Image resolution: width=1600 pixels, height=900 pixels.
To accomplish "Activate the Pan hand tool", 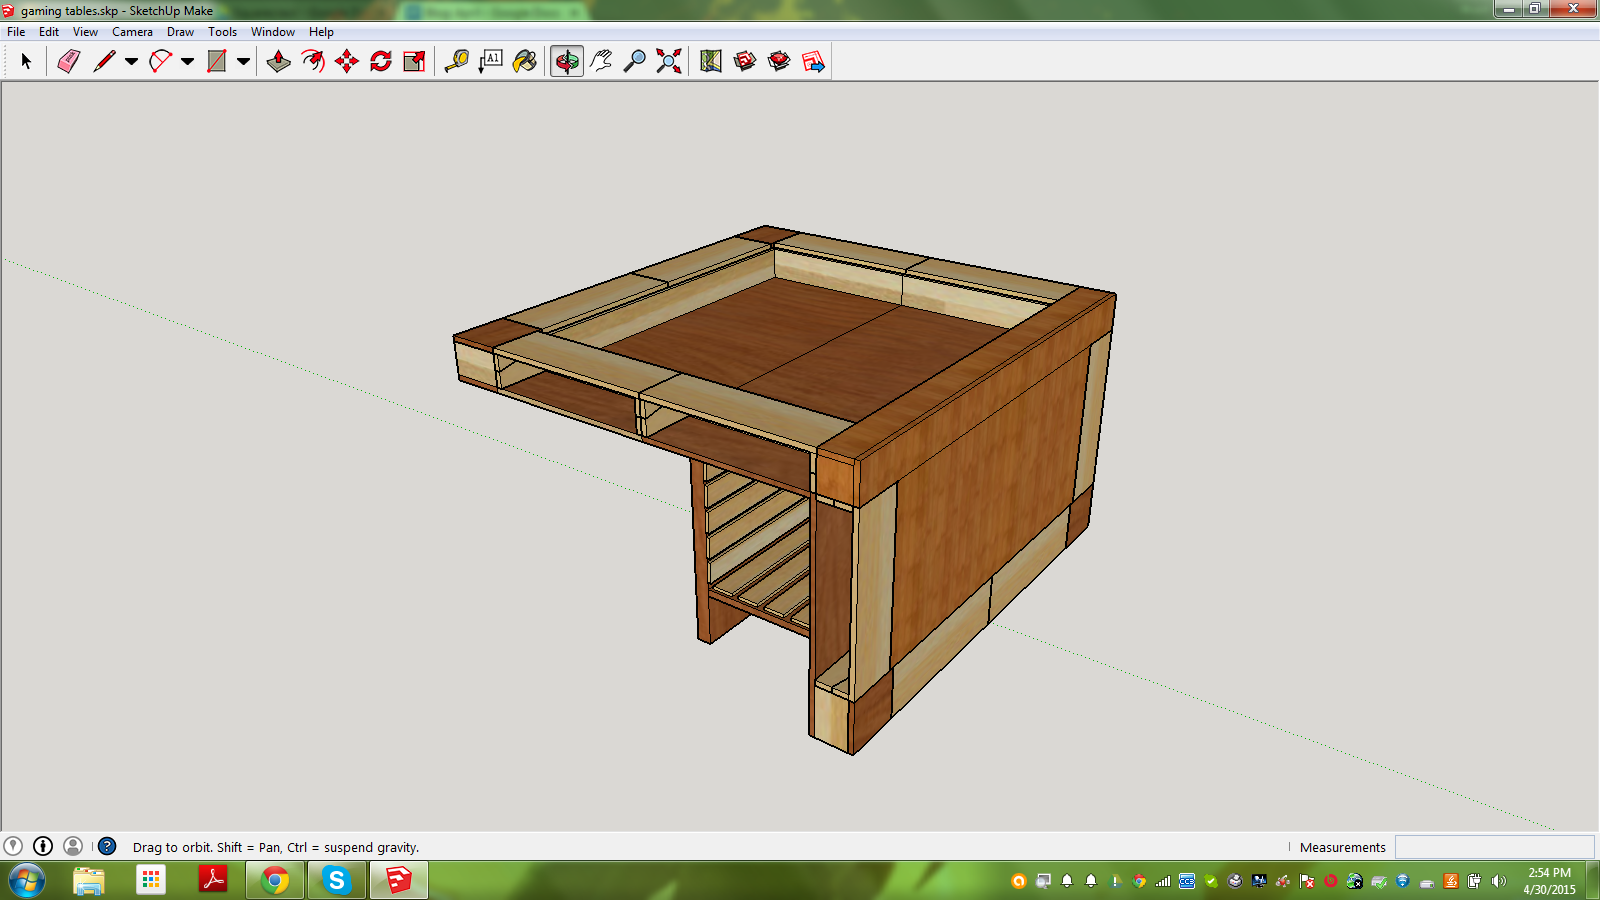I will (601, 62).
